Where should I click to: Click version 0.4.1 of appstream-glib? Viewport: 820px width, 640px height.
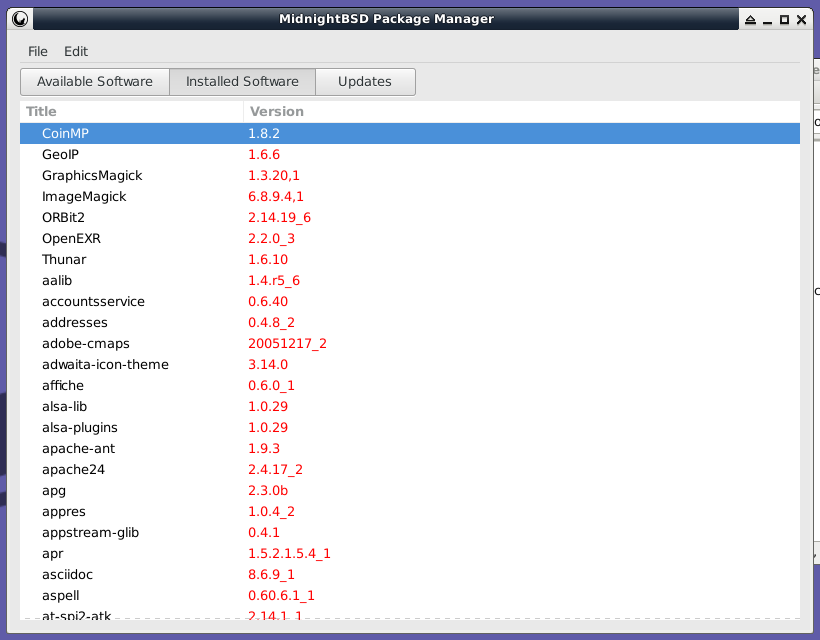[x=264, y=533]
